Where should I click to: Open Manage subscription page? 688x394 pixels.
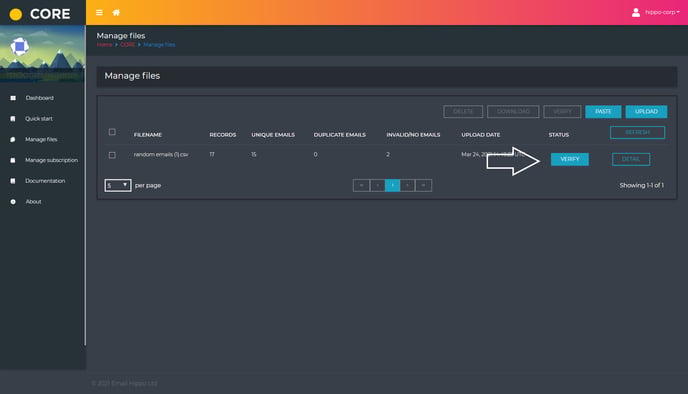click(51, 160)
